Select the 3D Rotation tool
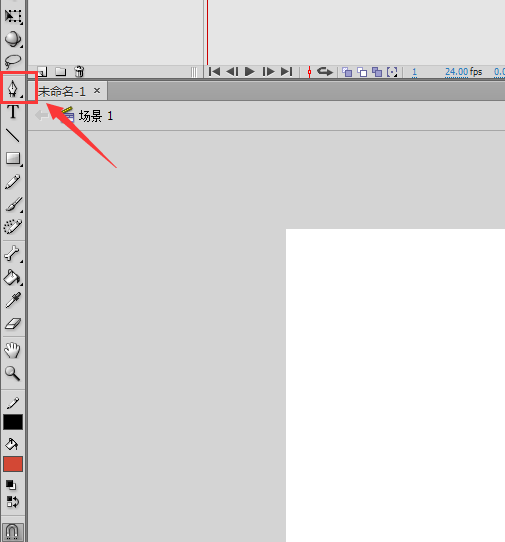Image resolution: width=505 pixels, height=542 pixels. click(13, 39)
